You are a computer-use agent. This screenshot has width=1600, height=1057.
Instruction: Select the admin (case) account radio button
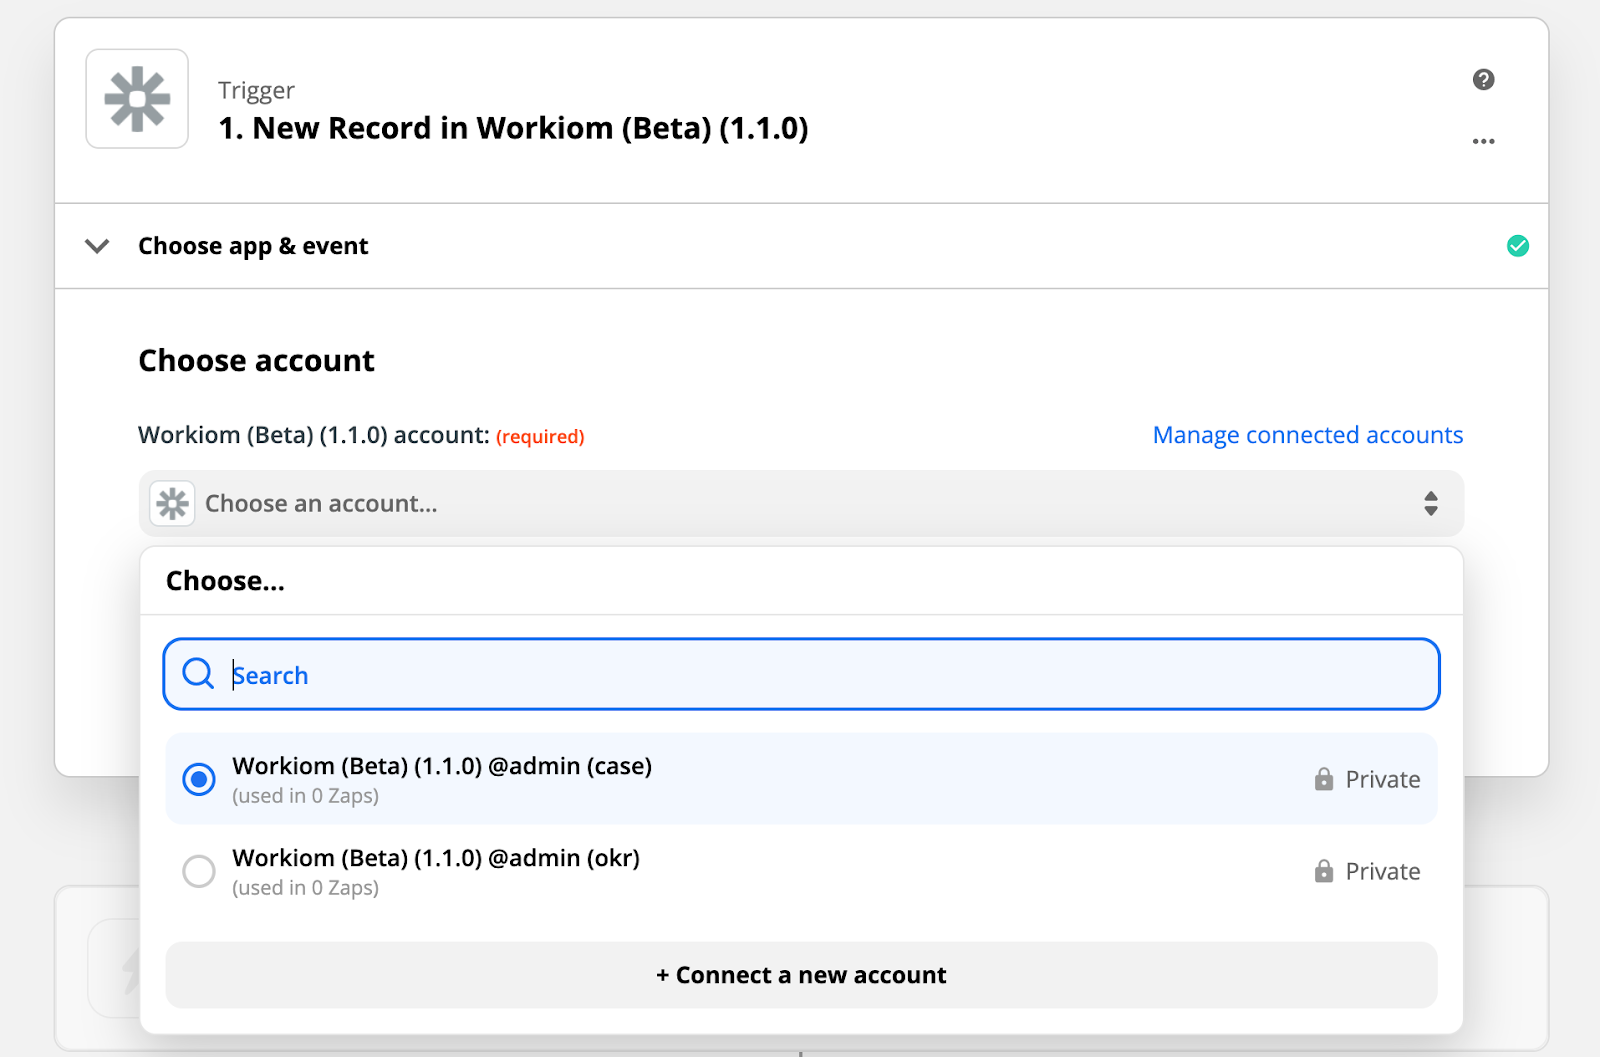point(198,779)
